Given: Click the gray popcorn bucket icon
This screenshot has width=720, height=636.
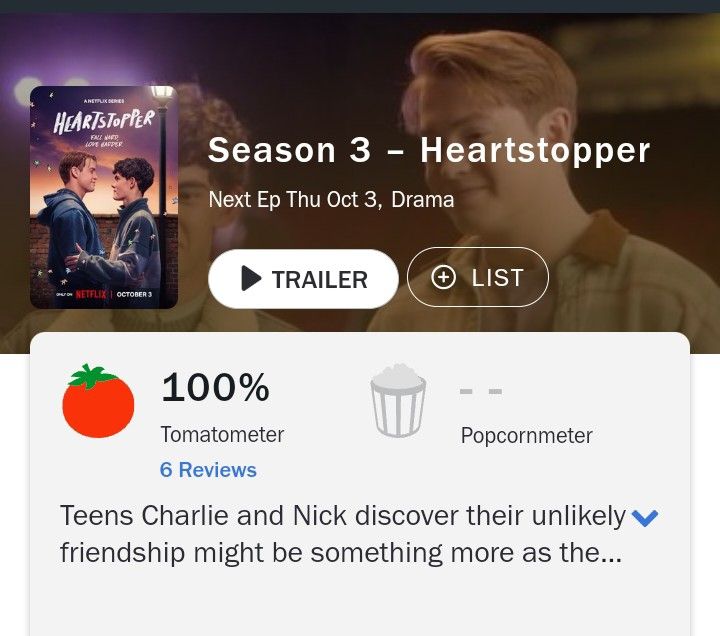Looking at the screenshot, I should pos(398,400).
